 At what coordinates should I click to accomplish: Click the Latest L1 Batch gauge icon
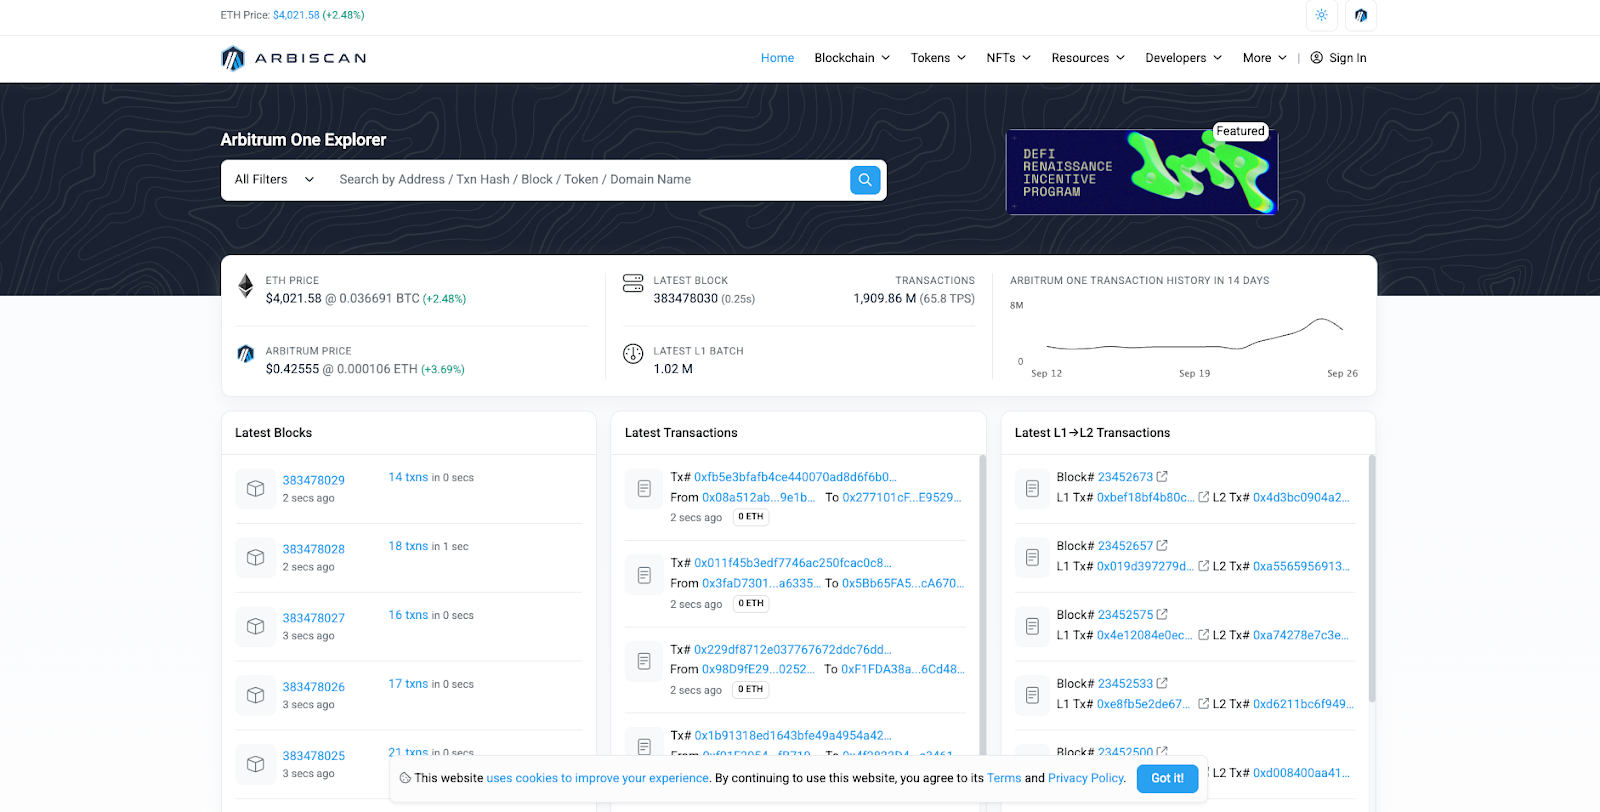633,354
